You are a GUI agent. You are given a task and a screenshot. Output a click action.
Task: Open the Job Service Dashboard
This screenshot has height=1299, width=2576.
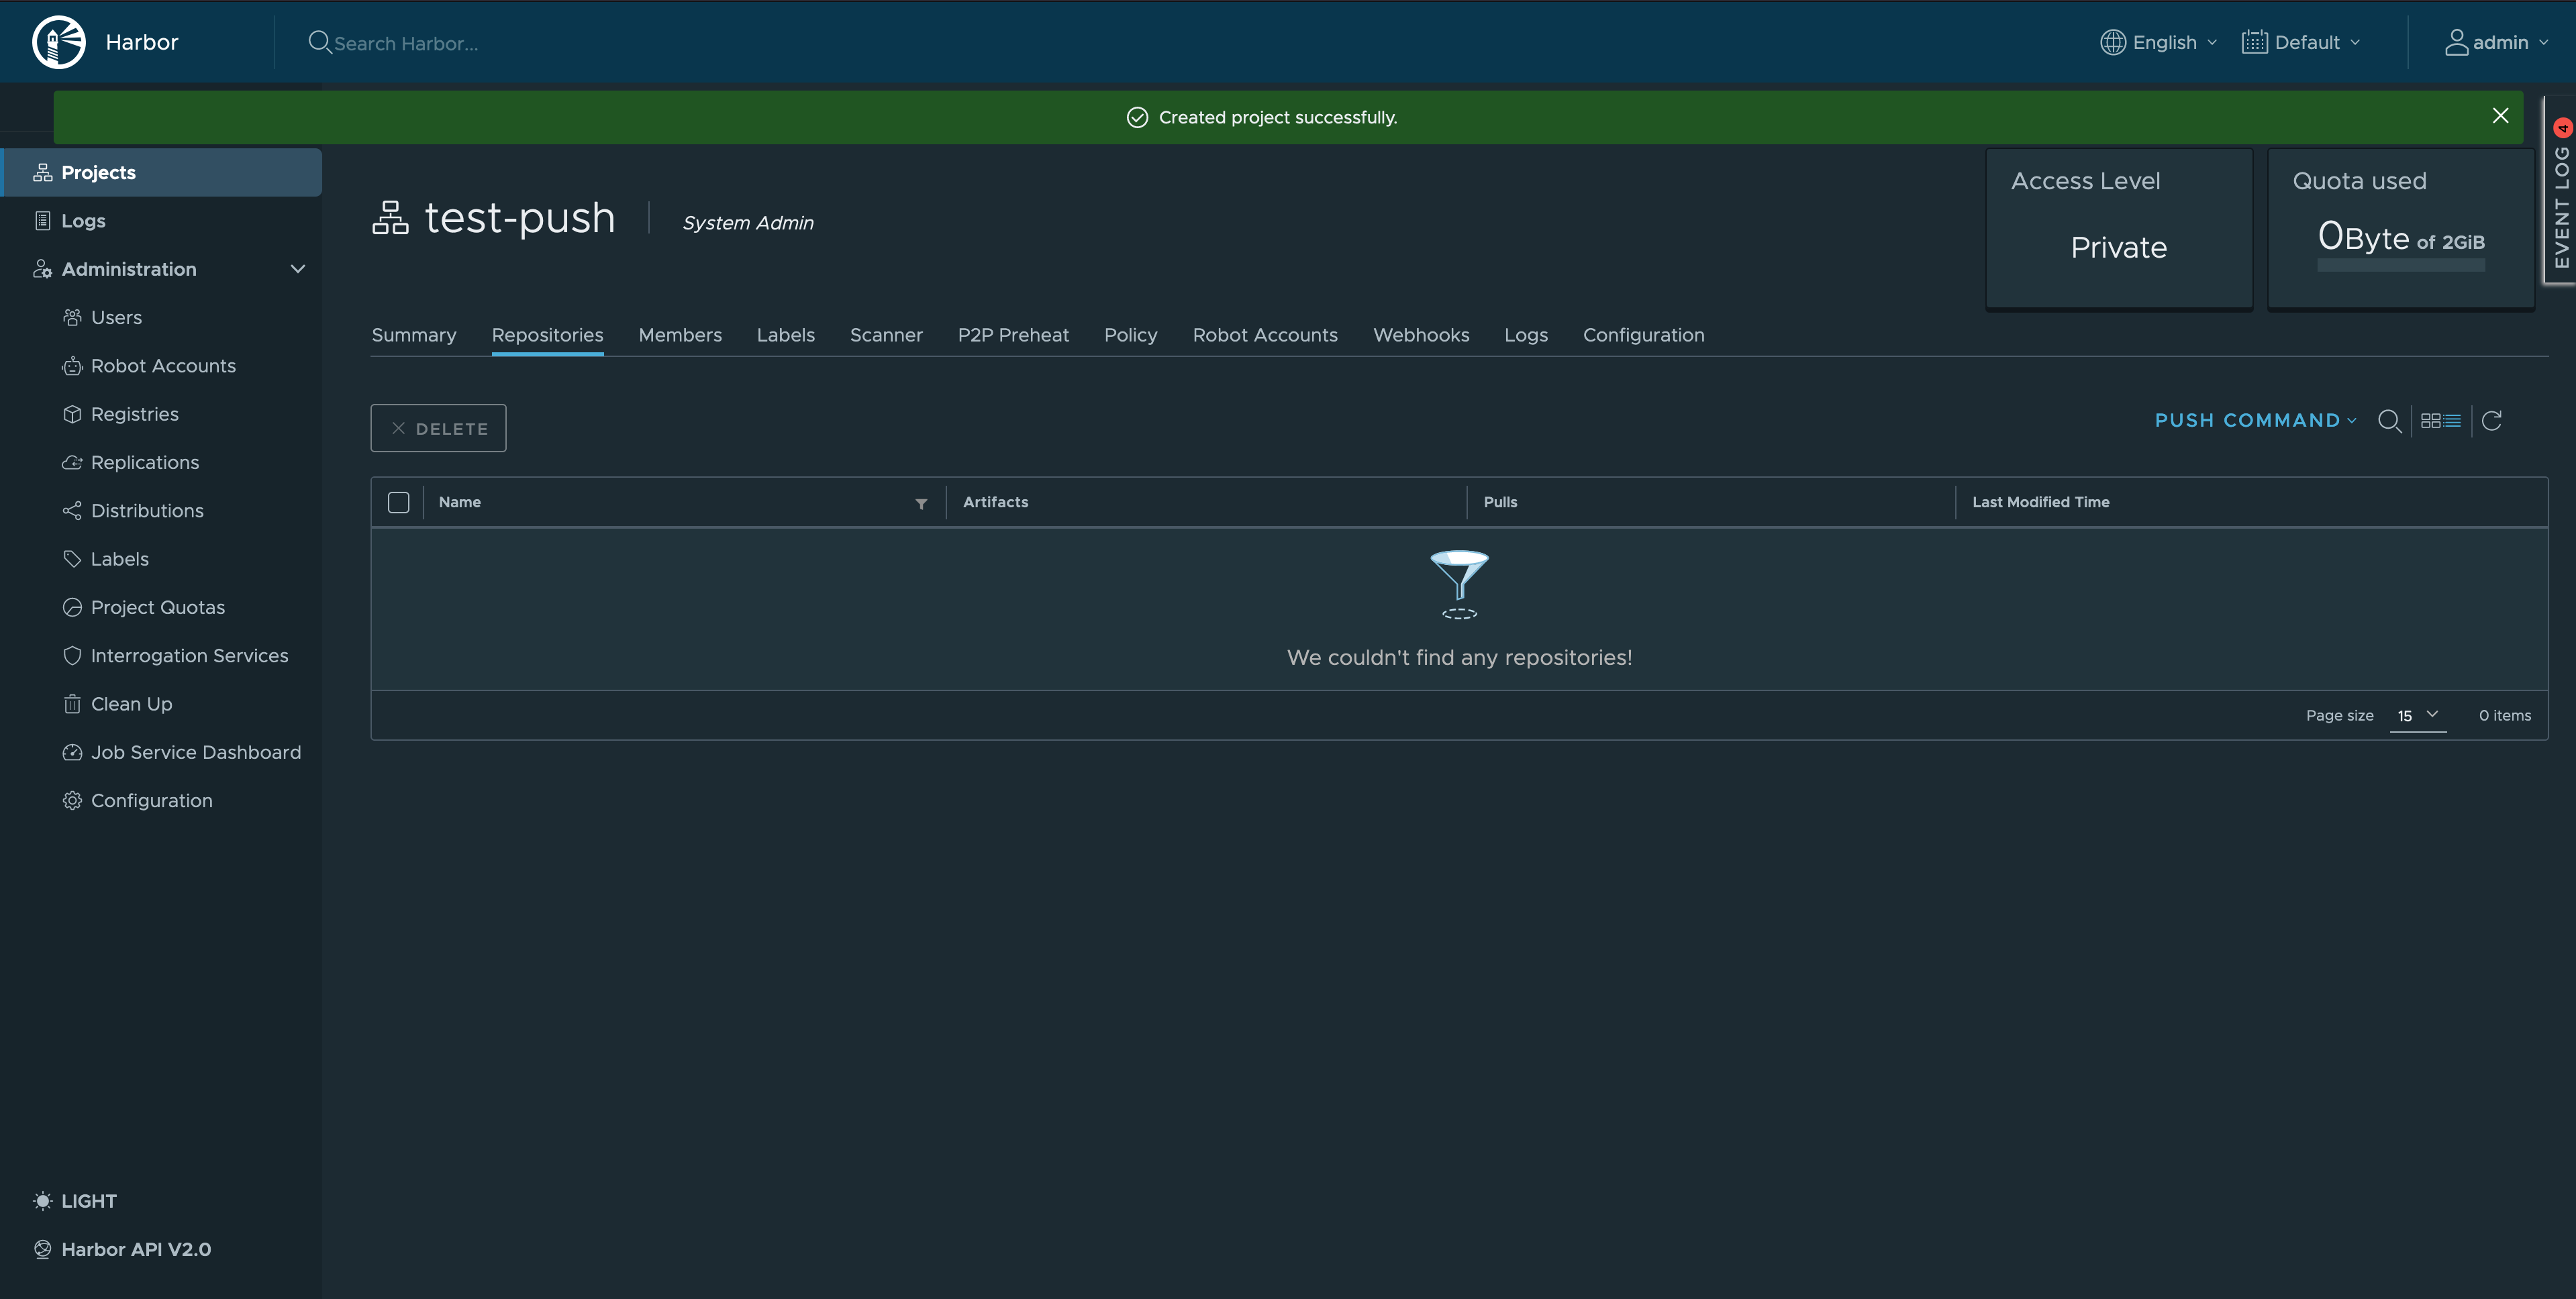pyautogui.click(x=195, y=752)
